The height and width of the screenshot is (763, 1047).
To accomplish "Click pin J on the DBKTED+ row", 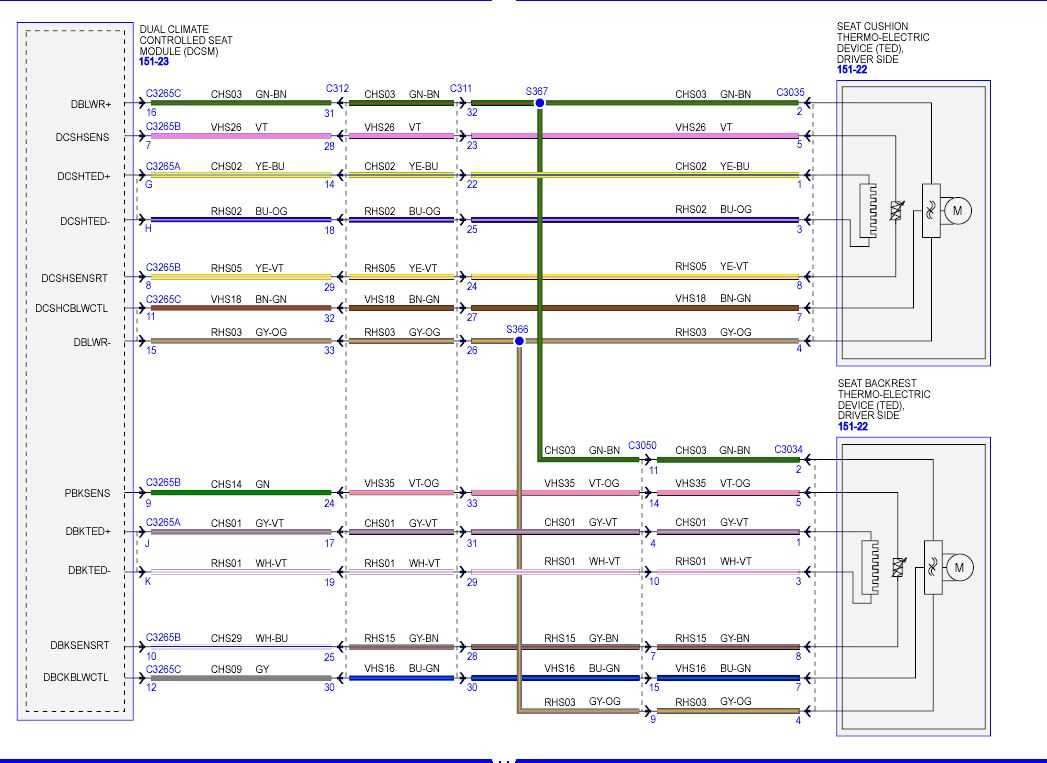I will [148, 543].
